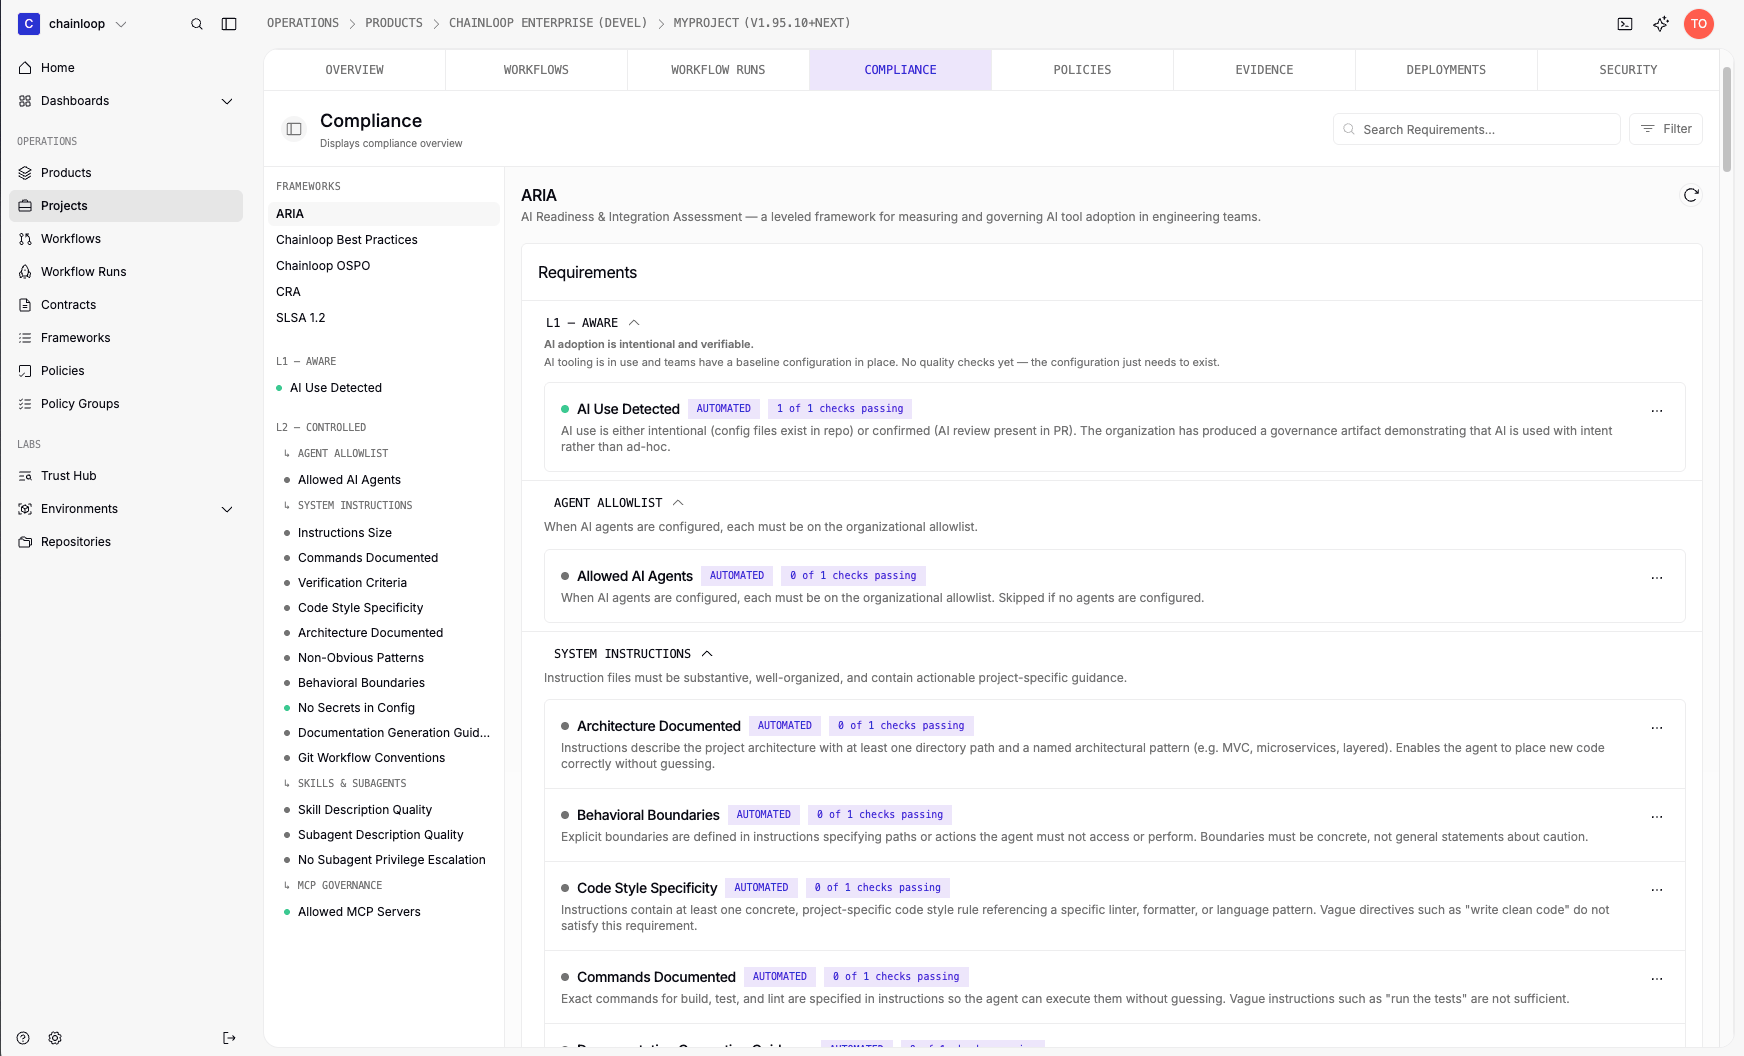The image size is (1744, 1056).
Task: Open the chainloop organization dropdown
Action: pos(74,24)
